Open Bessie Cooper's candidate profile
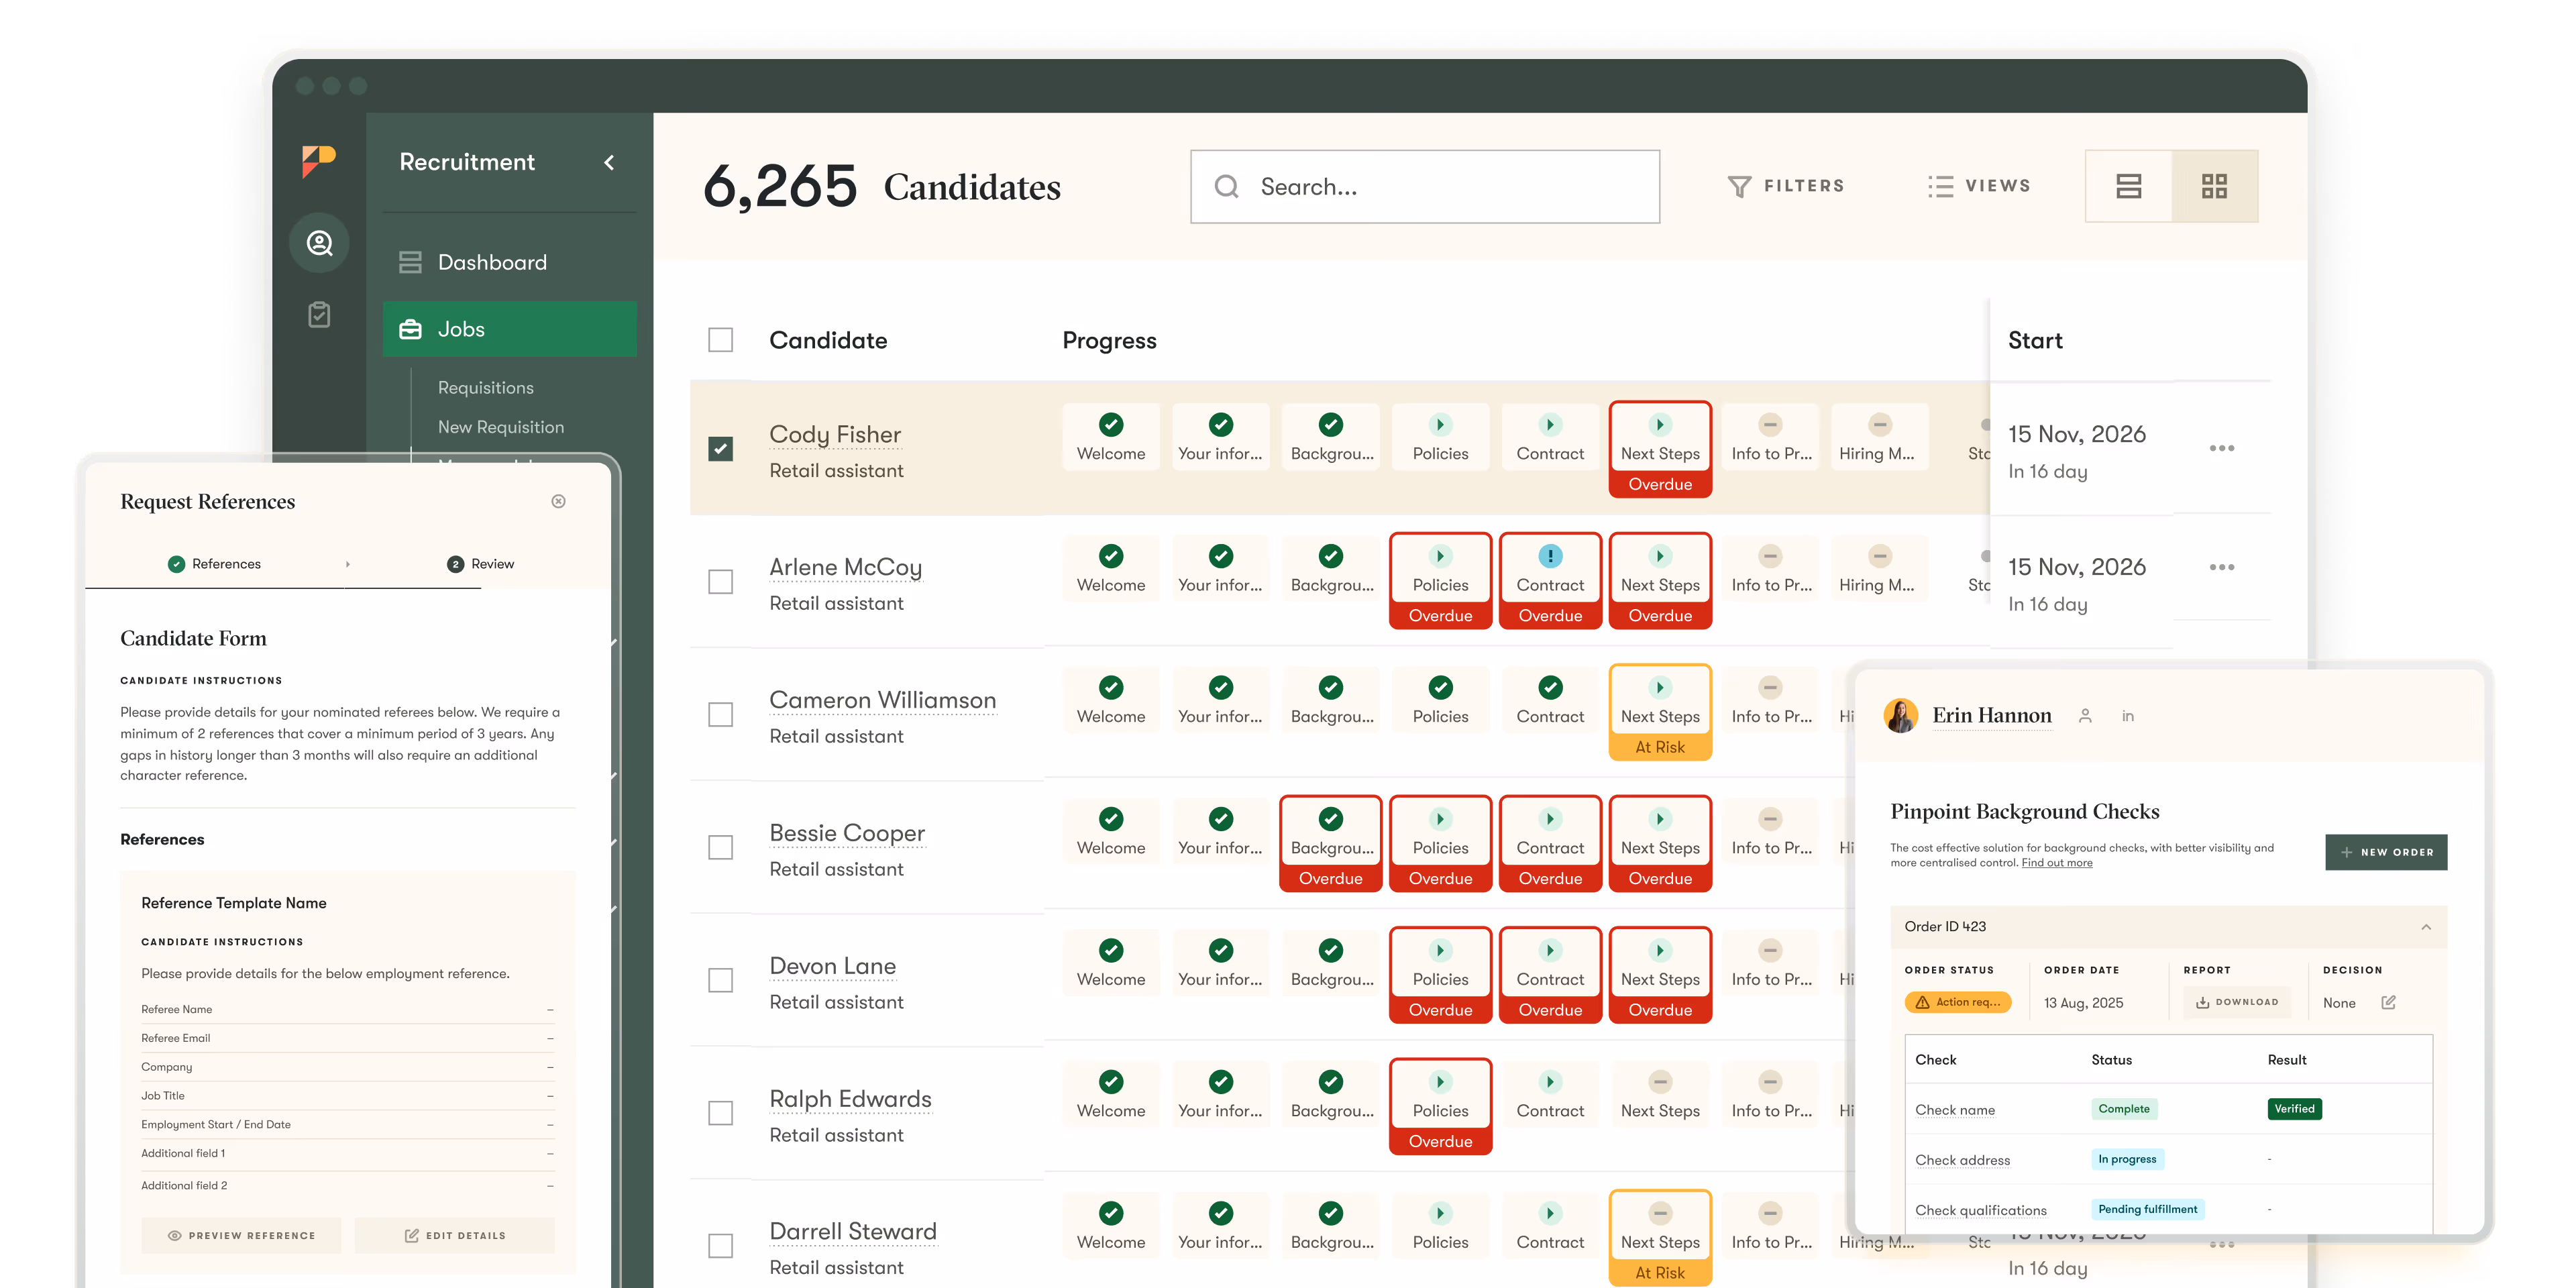The image size is (2576, 1288). pos(847,834)
